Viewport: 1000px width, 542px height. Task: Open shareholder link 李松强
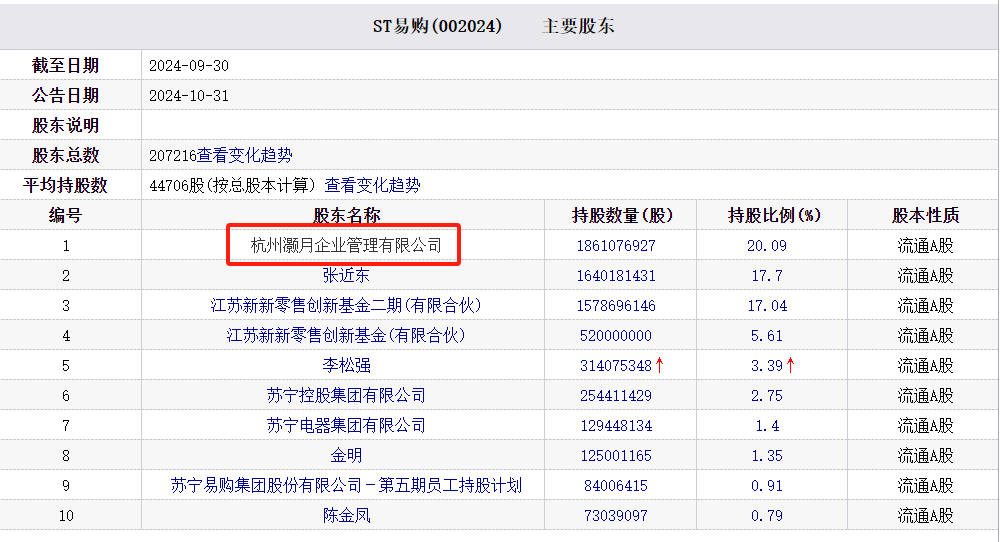346,365
